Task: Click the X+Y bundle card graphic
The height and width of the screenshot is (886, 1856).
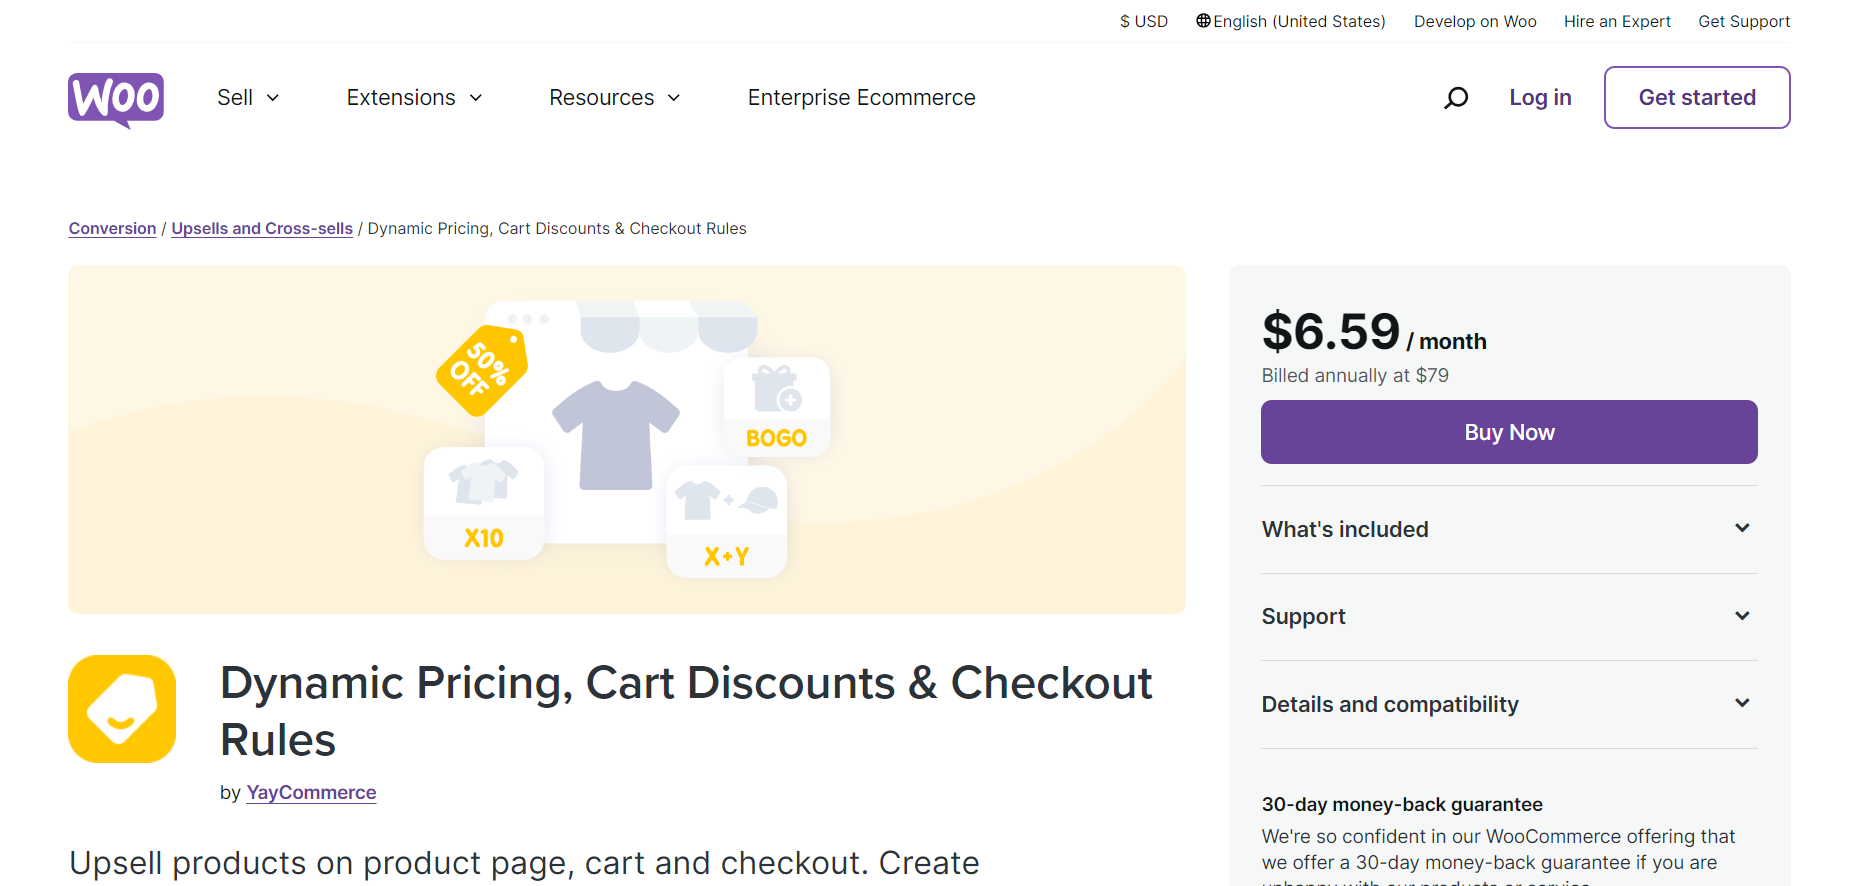Action: [727, 521]
